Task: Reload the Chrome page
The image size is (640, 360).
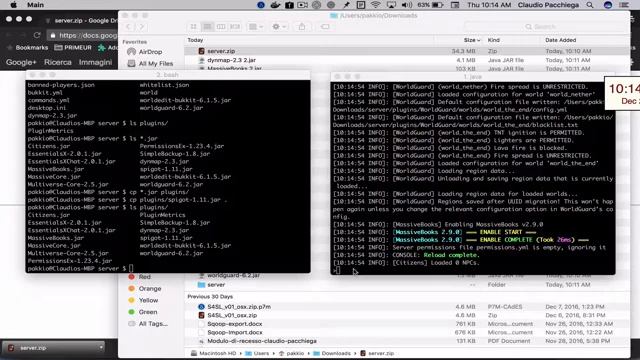Action: click(37, 36)
